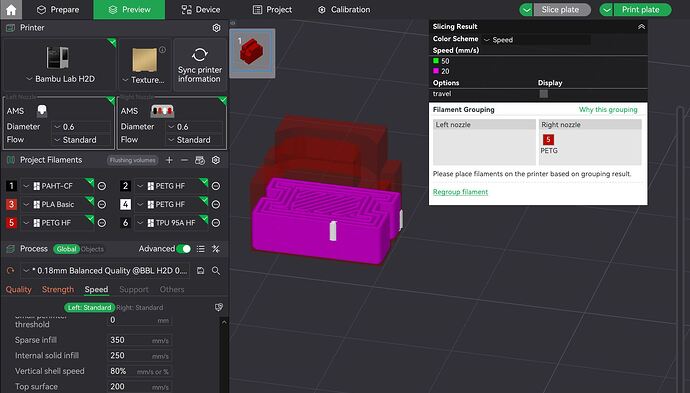Open Print plate dropdown arrow
690x393 pixels.
(606, 10)
